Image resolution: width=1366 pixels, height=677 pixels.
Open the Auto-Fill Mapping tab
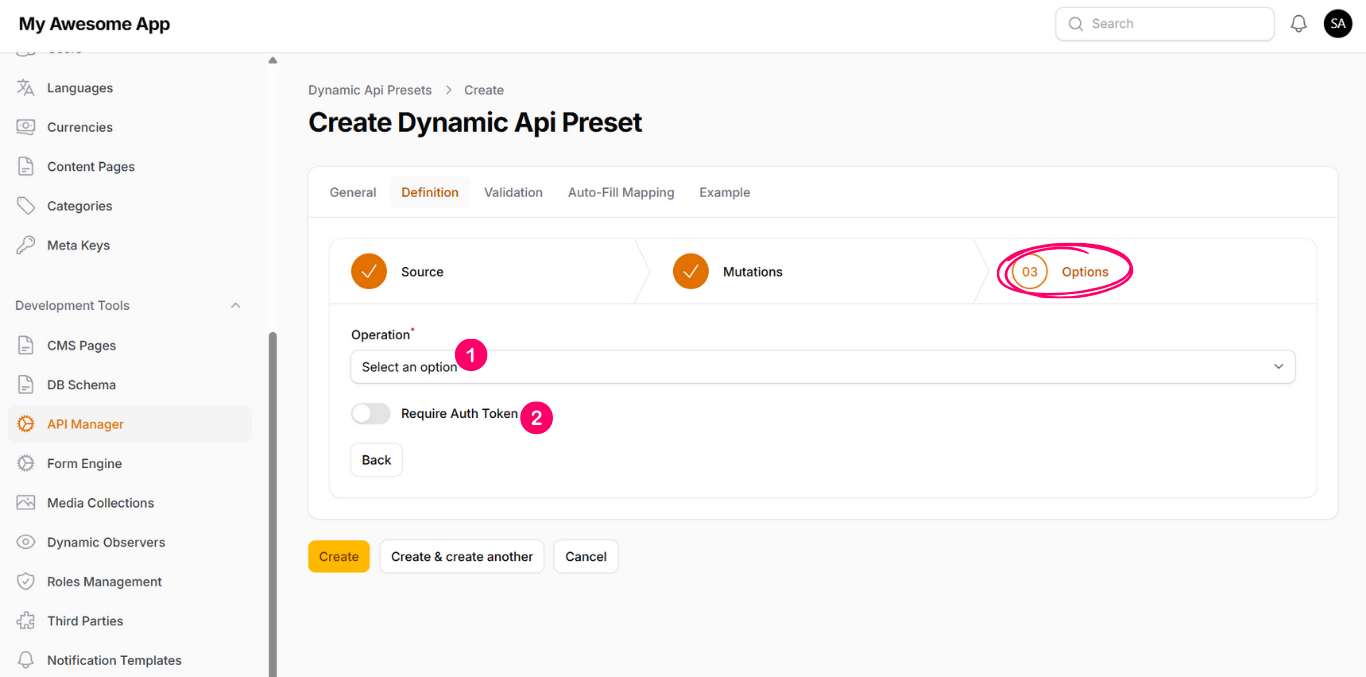click(620, 192)
